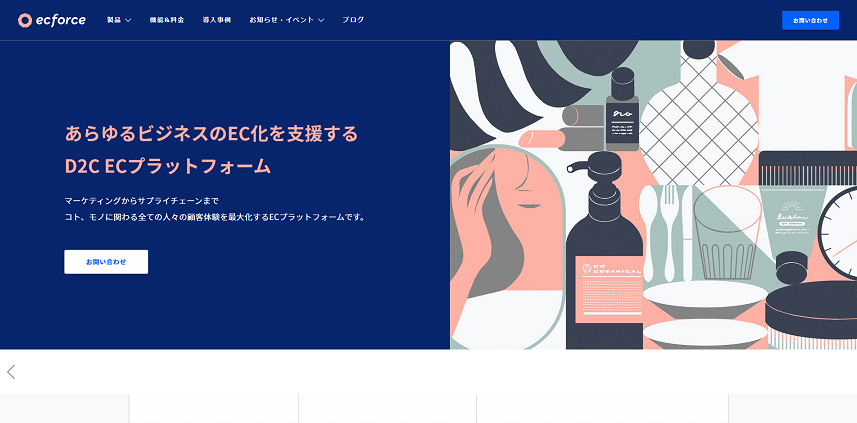Click the ecforce wordmark in header
This screenshot has width=857, height=423.
(x=60, y=20)
